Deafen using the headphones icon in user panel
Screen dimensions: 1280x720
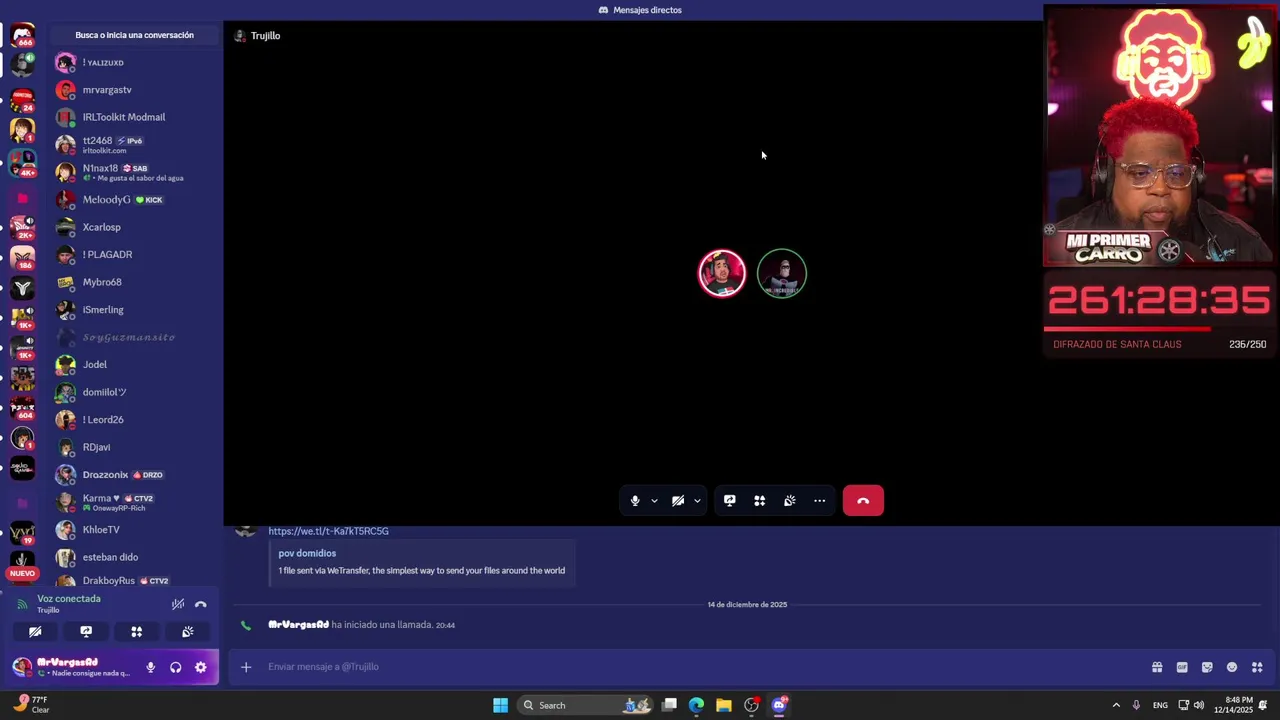click(x=176, y=667)
